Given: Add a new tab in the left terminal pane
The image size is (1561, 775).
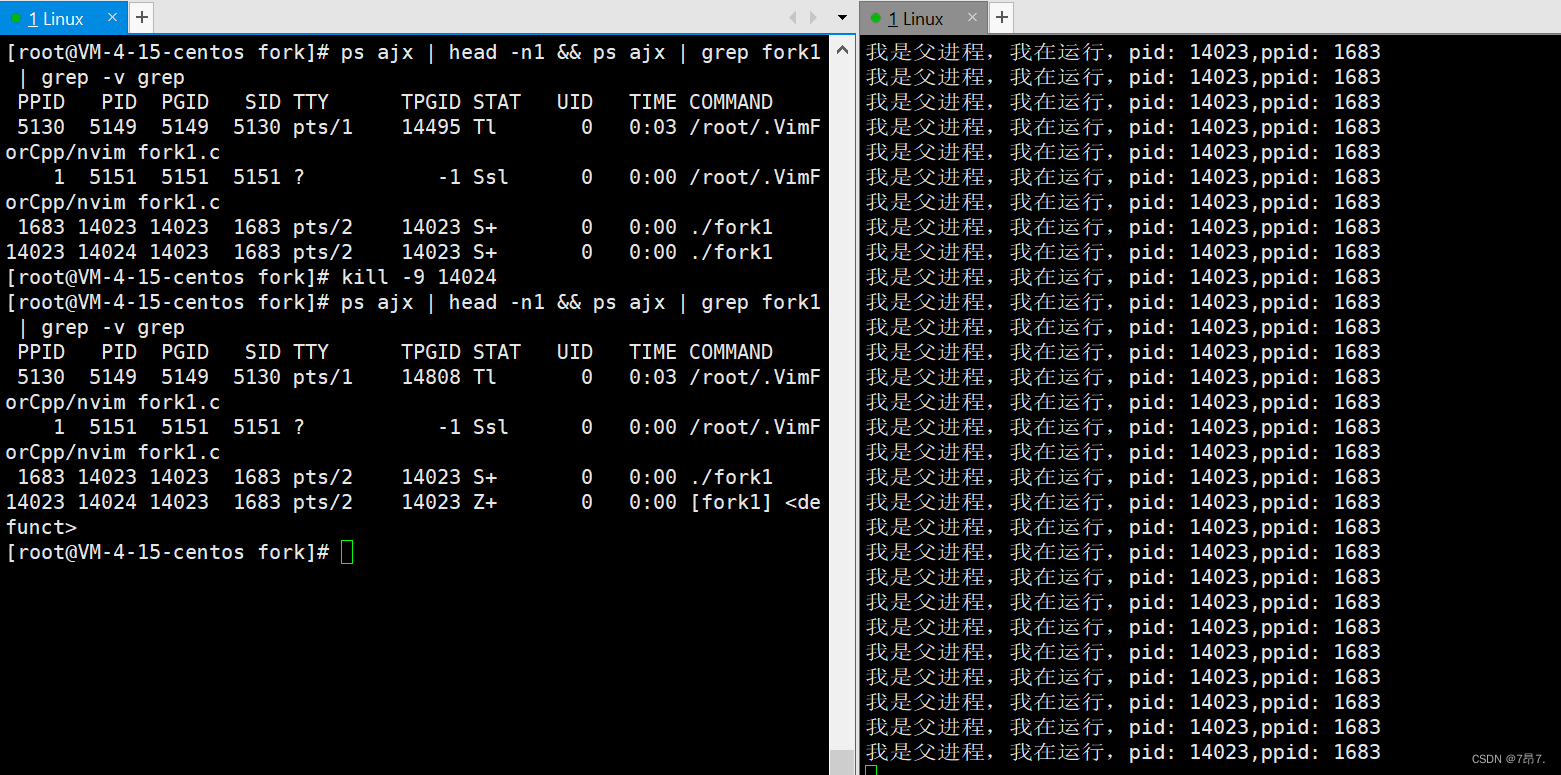Looking at the screenshot, I should [142, 17].
